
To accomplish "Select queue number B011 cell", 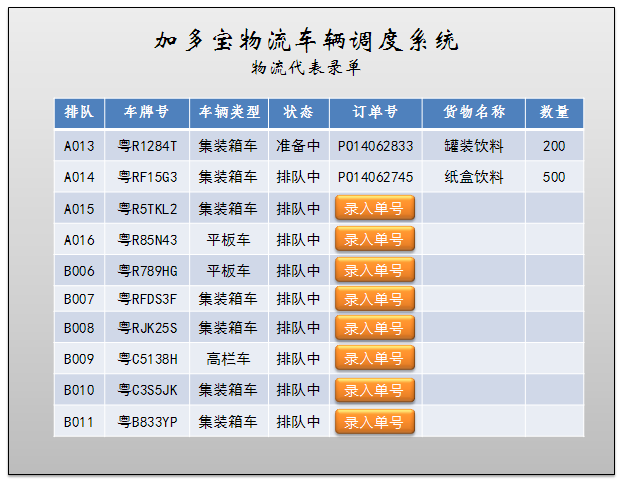I will point(79,421).
